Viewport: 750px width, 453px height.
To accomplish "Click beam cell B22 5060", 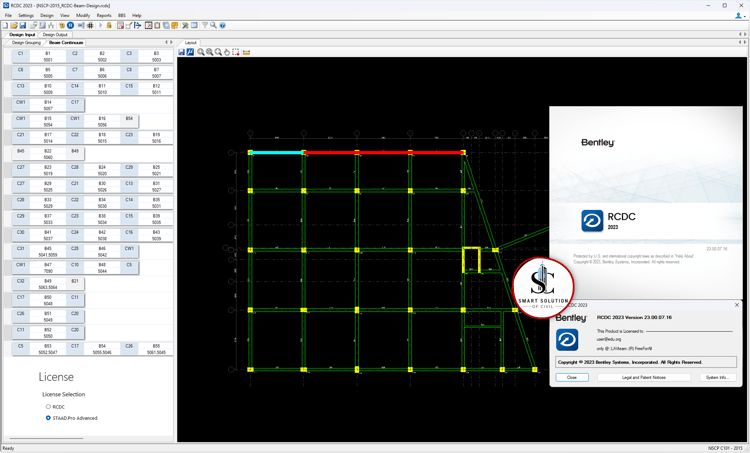I will point(48,154).
